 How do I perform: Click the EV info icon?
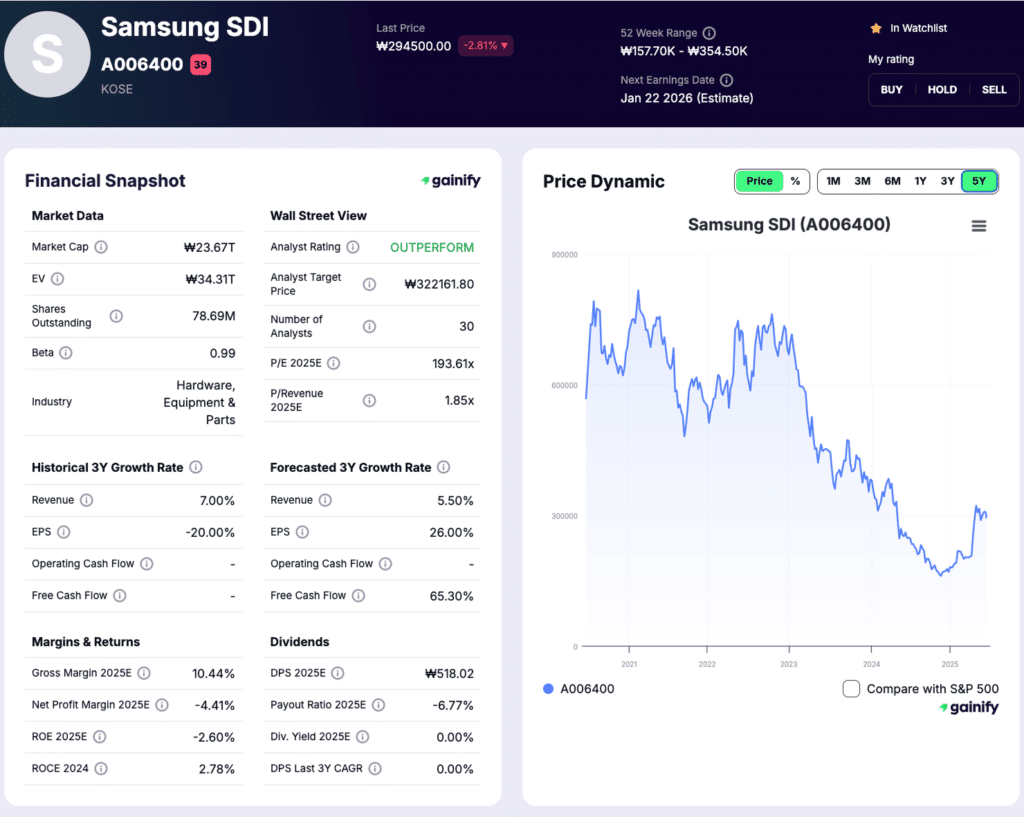[57, 278]
